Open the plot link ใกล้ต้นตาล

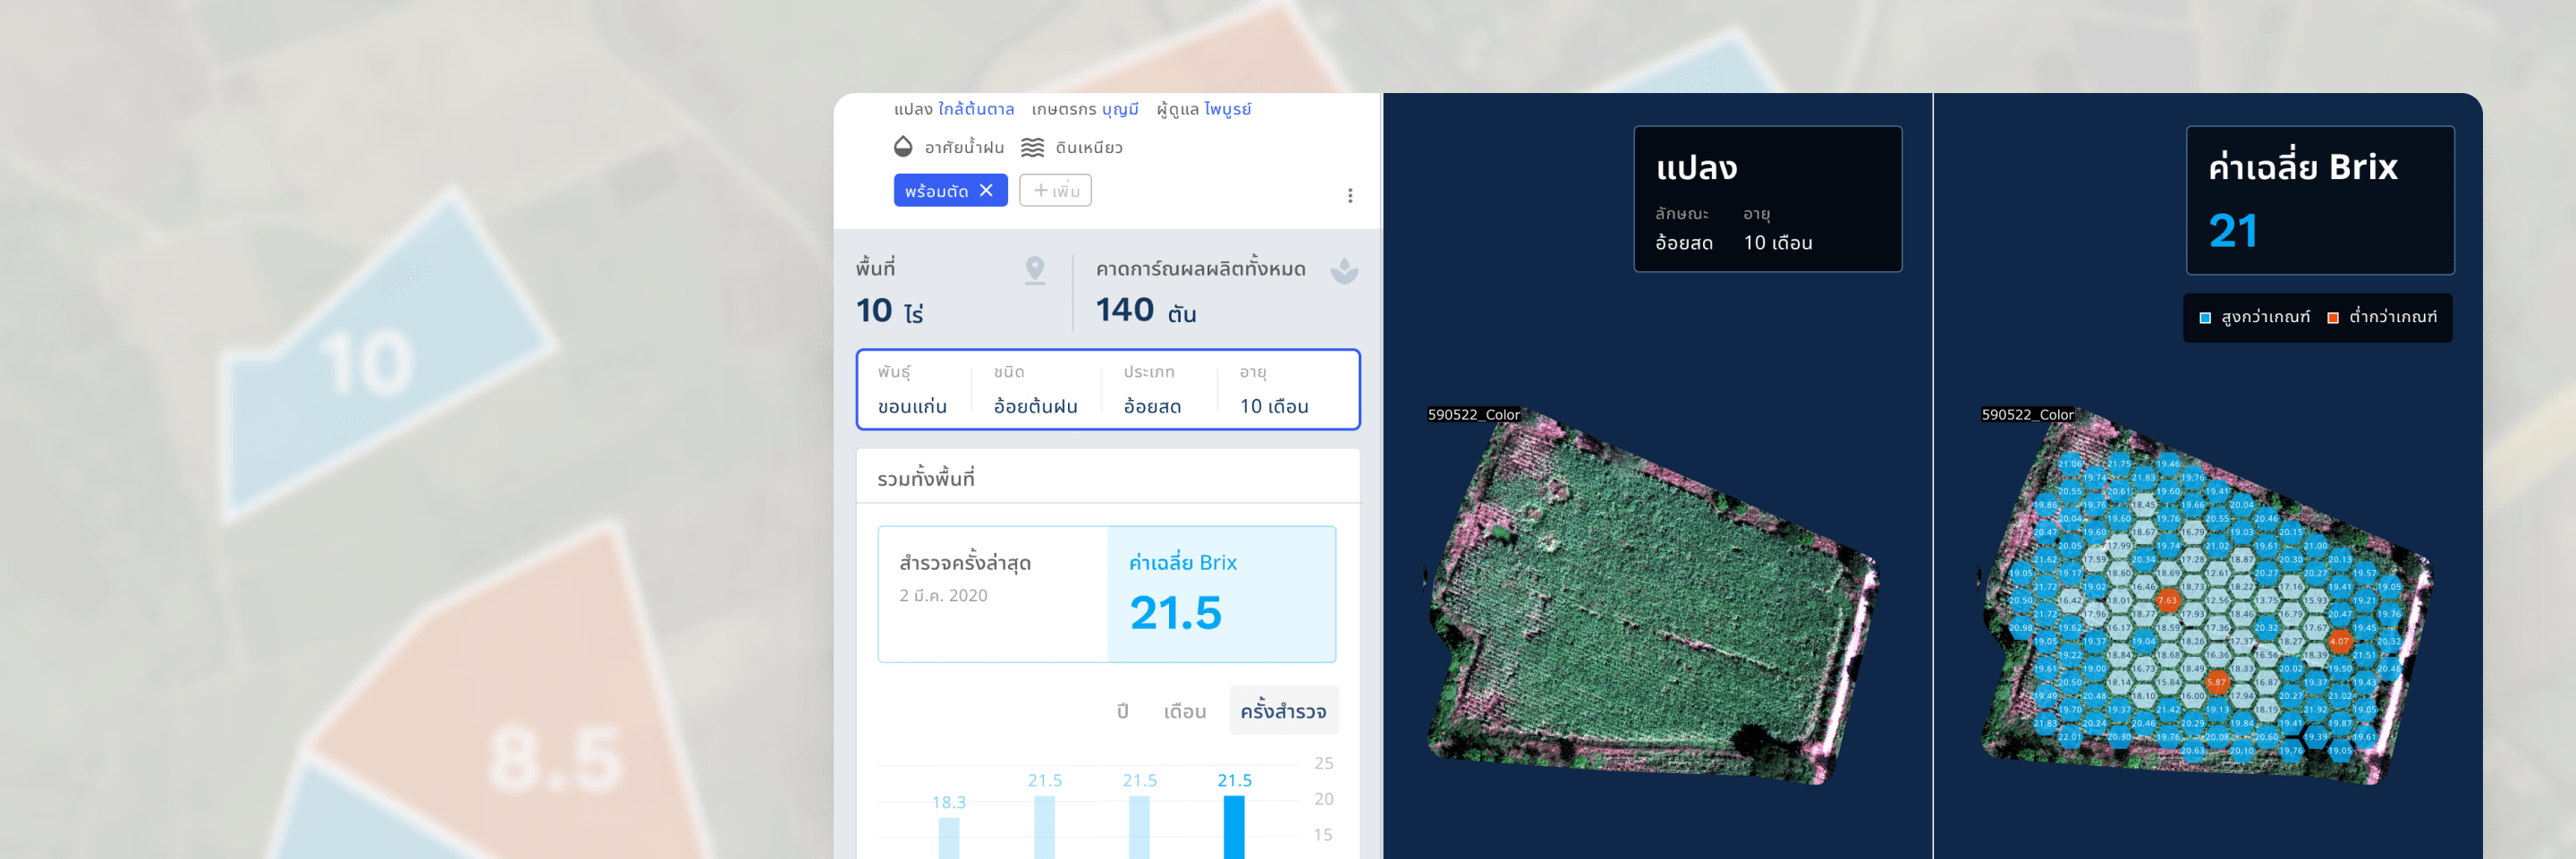click(x=977, y=109)
